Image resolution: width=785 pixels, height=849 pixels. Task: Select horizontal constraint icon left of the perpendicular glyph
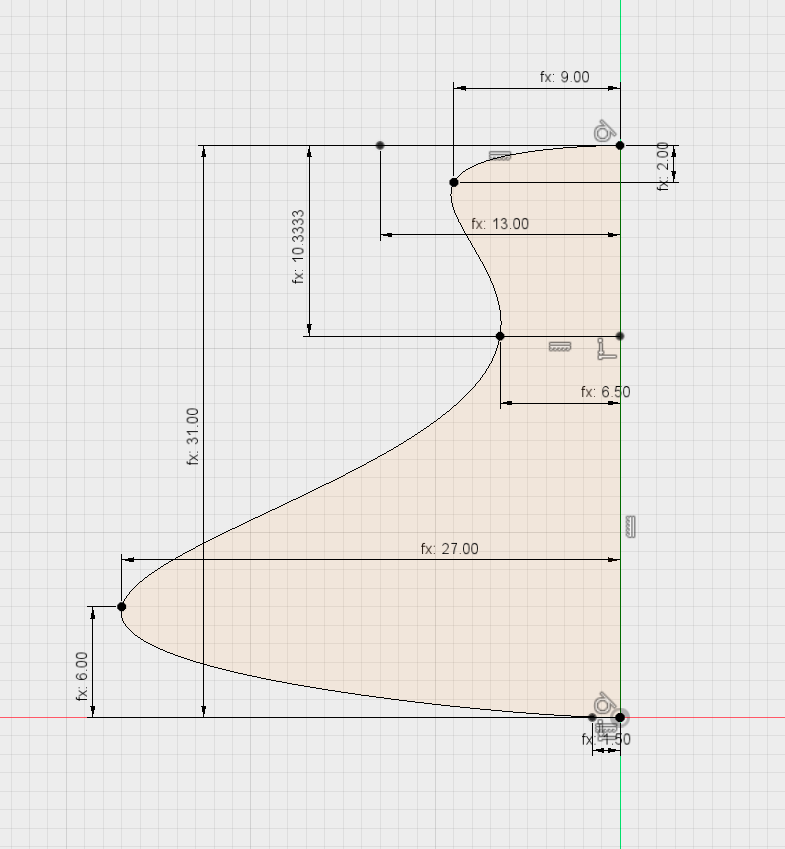560,347
